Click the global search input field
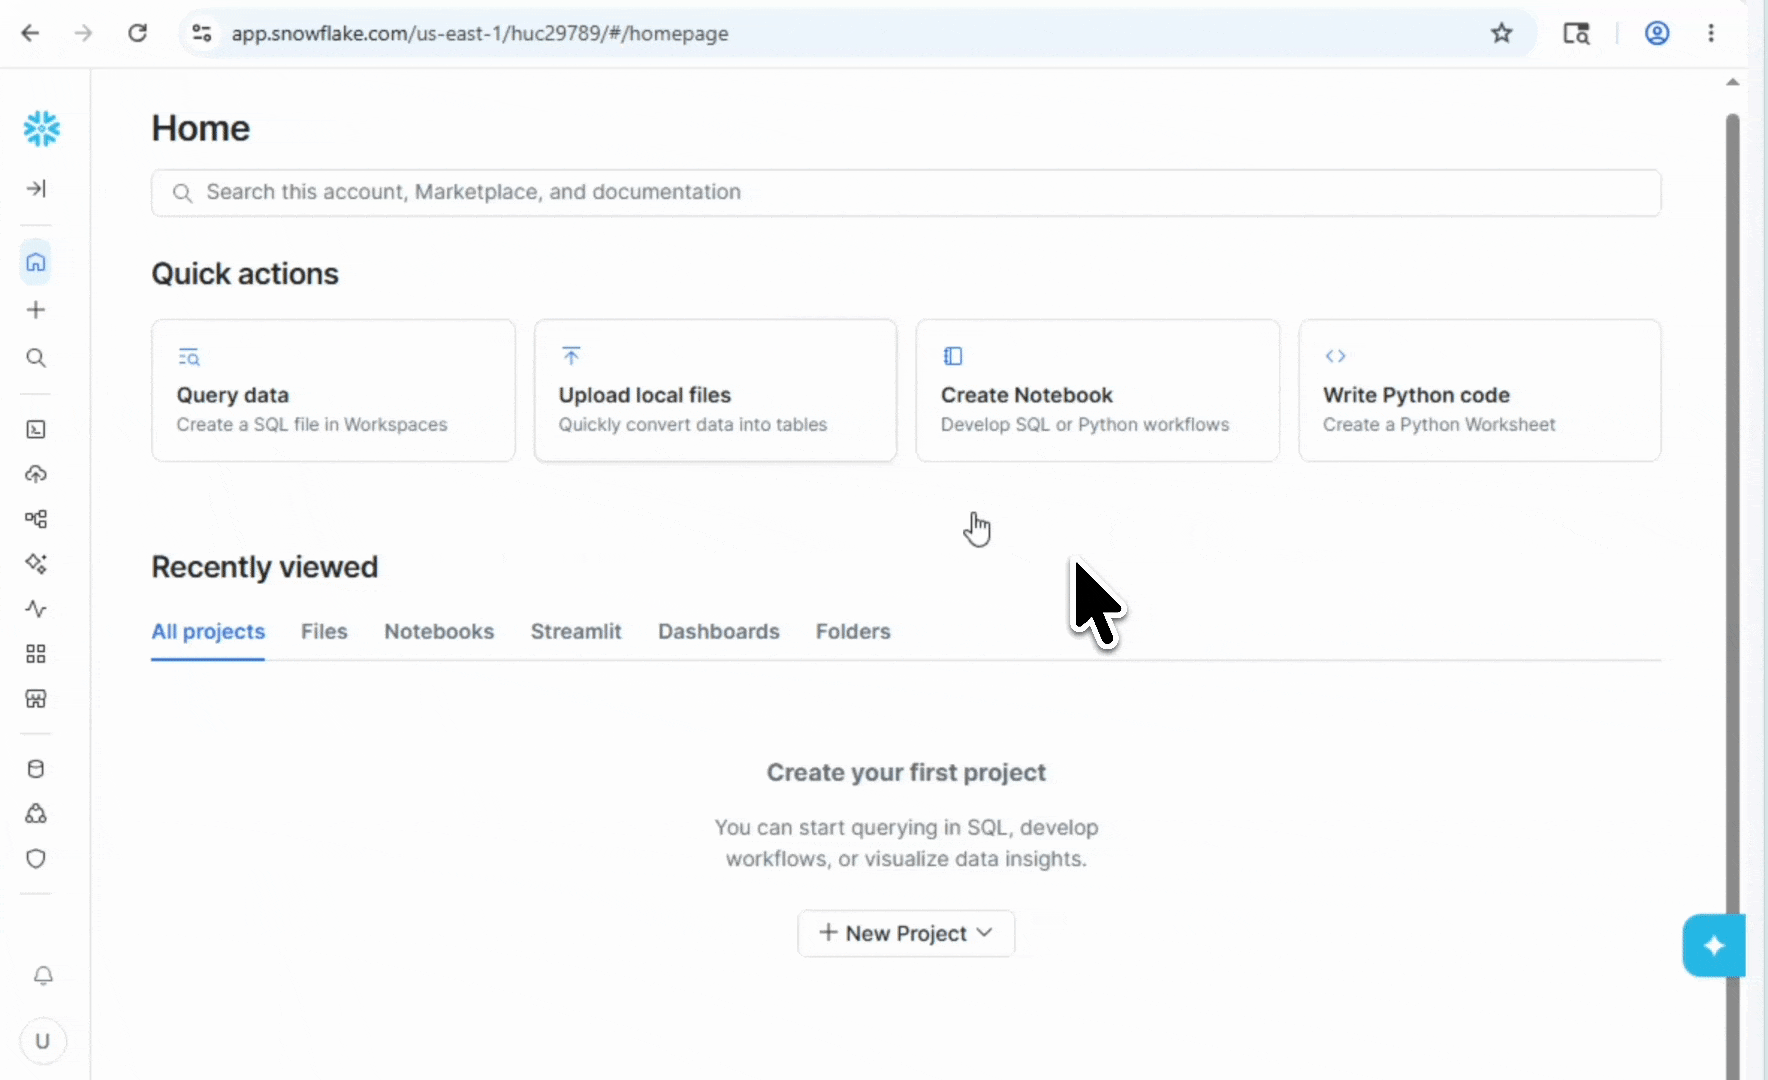This screenshot has height=1080, width=1768. 906,193
